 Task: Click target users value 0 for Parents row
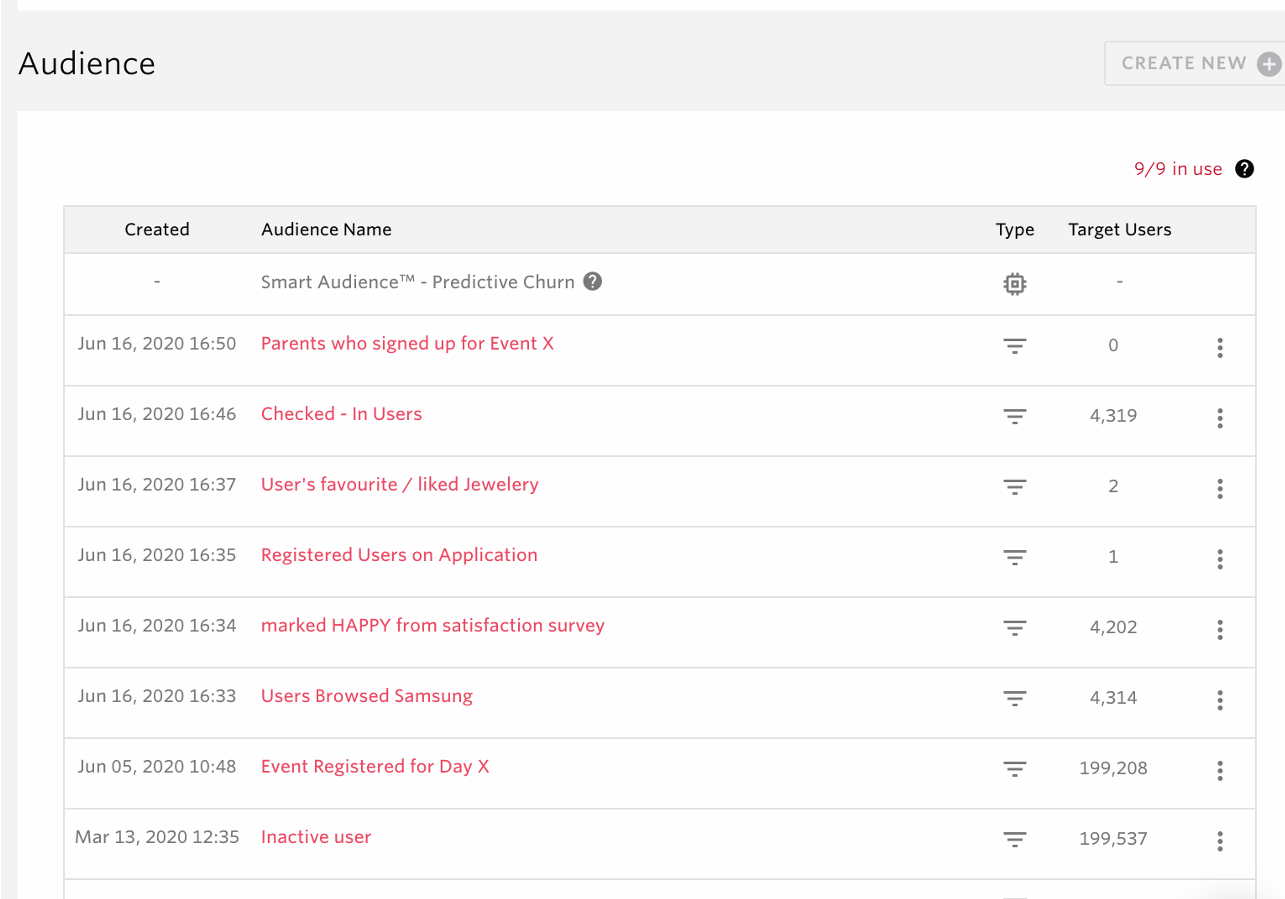point(1113,345)
